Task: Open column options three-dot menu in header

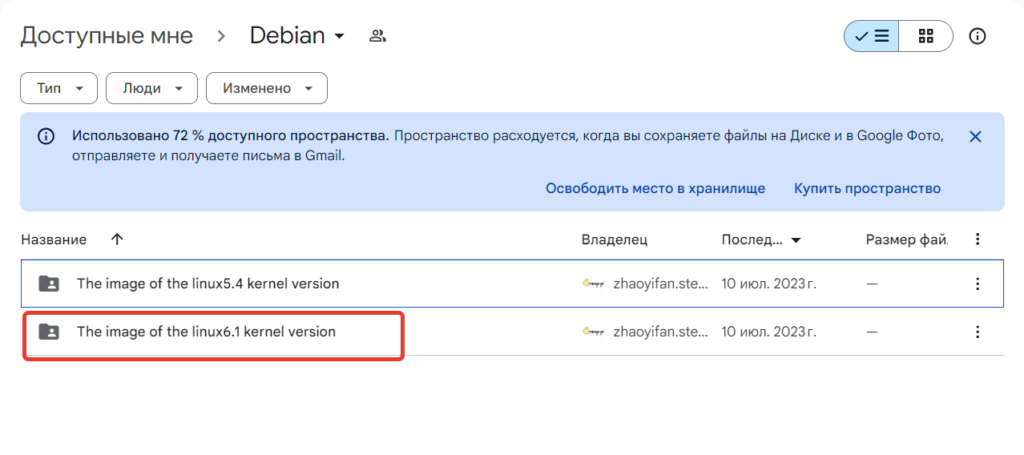Action: (978, 240)
